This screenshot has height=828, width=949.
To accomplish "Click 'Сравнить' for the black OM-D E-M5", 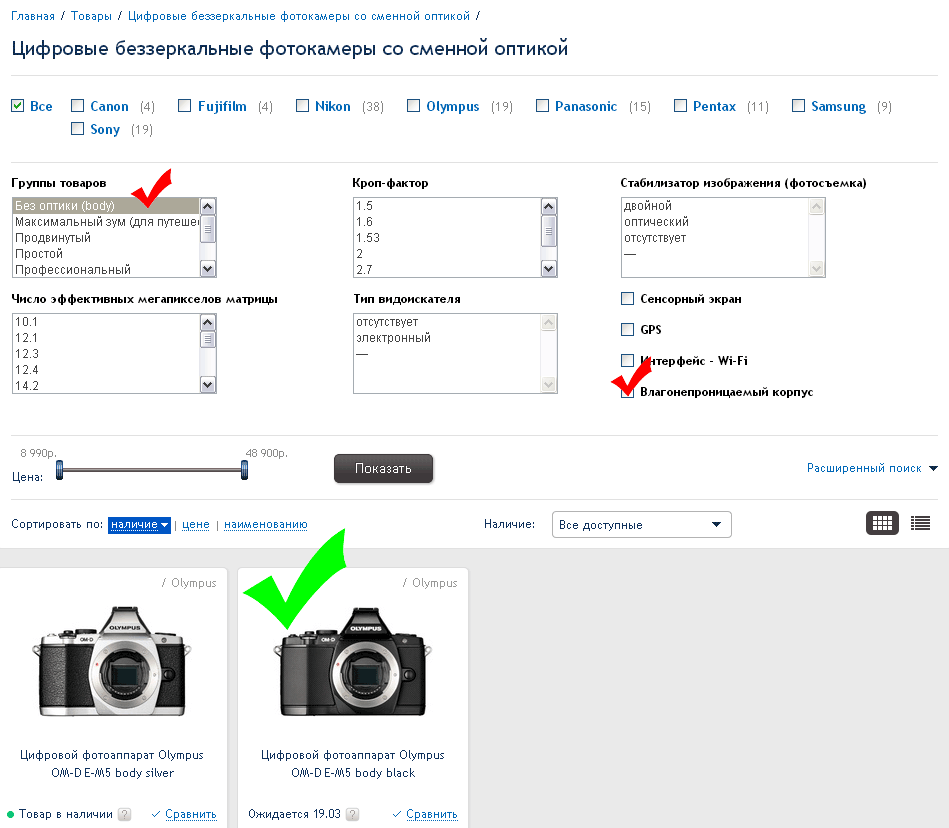I will click(x=432, y=814).
